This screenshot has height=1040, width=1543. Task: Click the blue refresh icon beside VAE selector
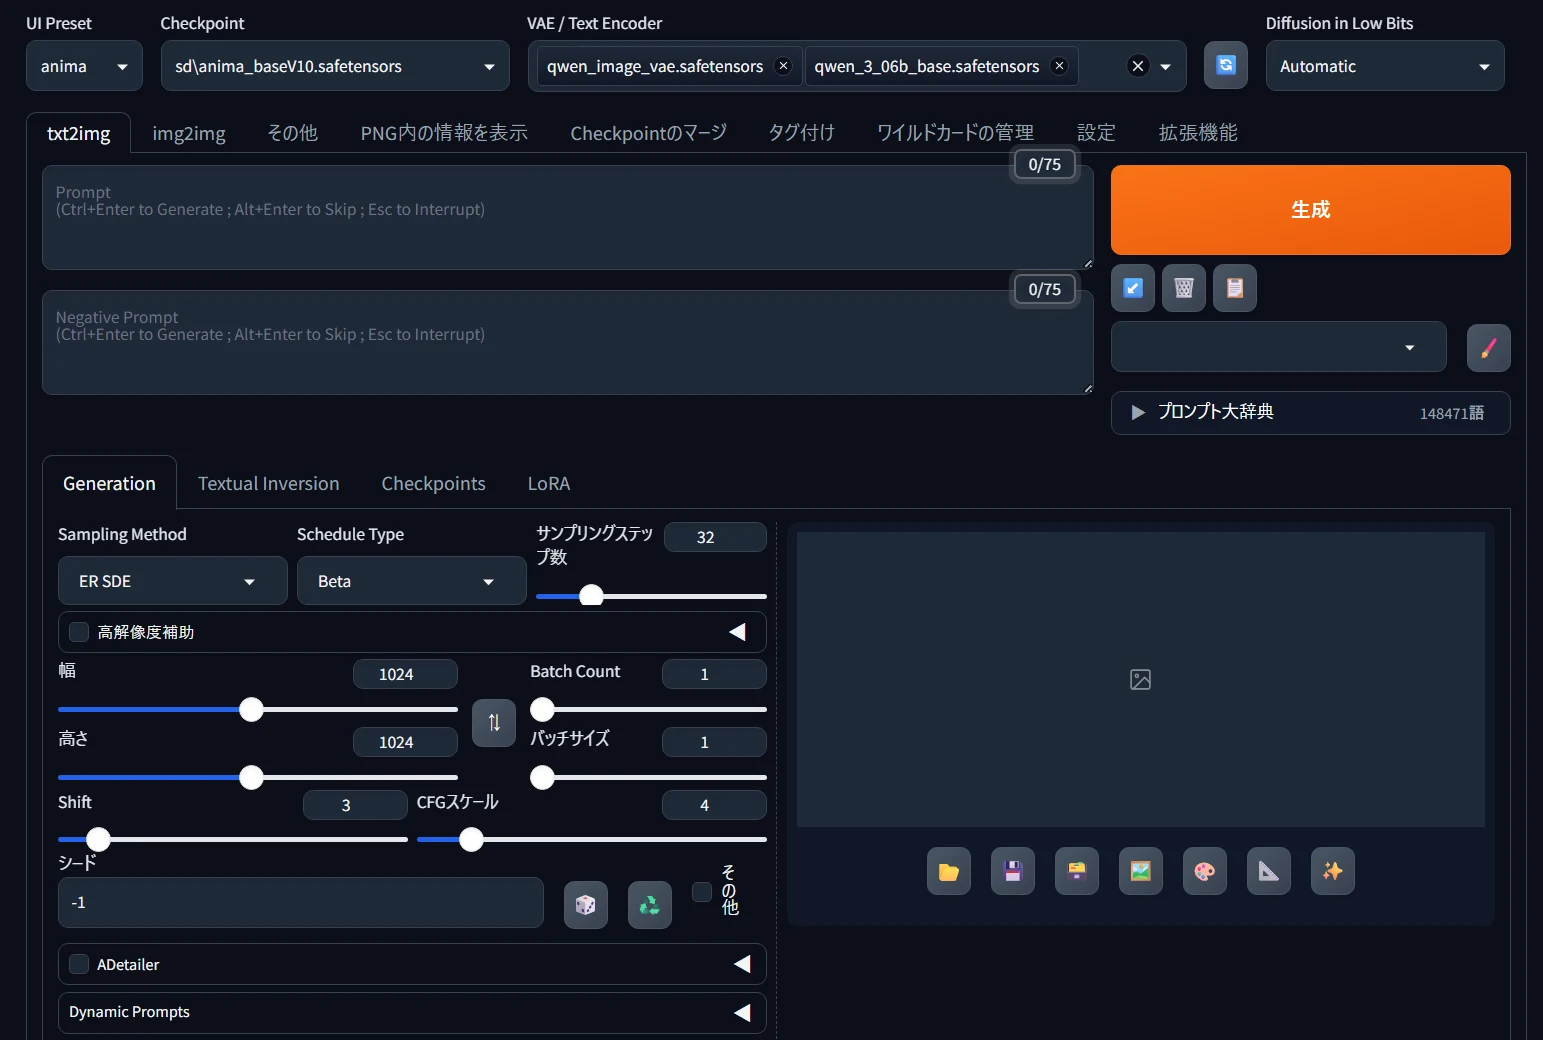coord(1225,65)
